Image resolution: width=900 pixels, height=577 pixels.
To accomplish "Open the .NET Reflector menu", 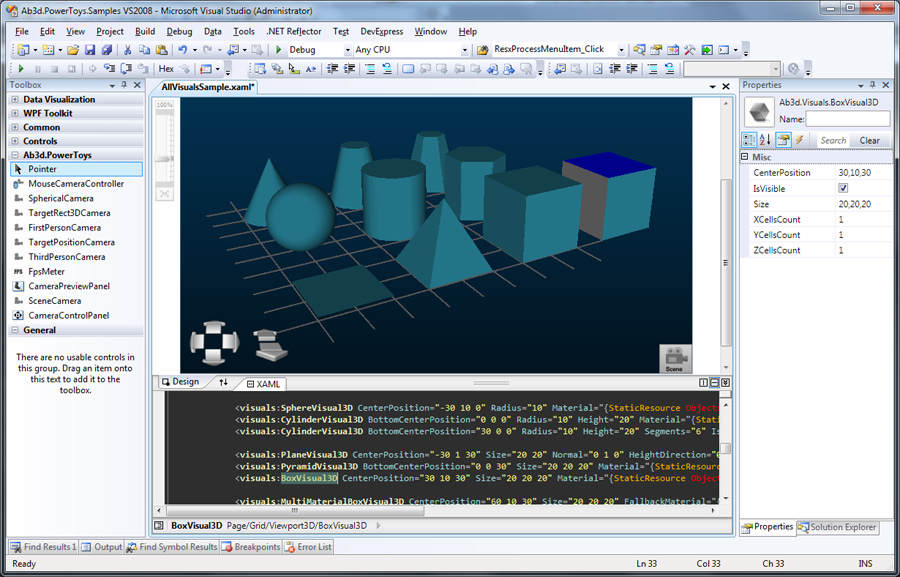I will tap(293, 32).
